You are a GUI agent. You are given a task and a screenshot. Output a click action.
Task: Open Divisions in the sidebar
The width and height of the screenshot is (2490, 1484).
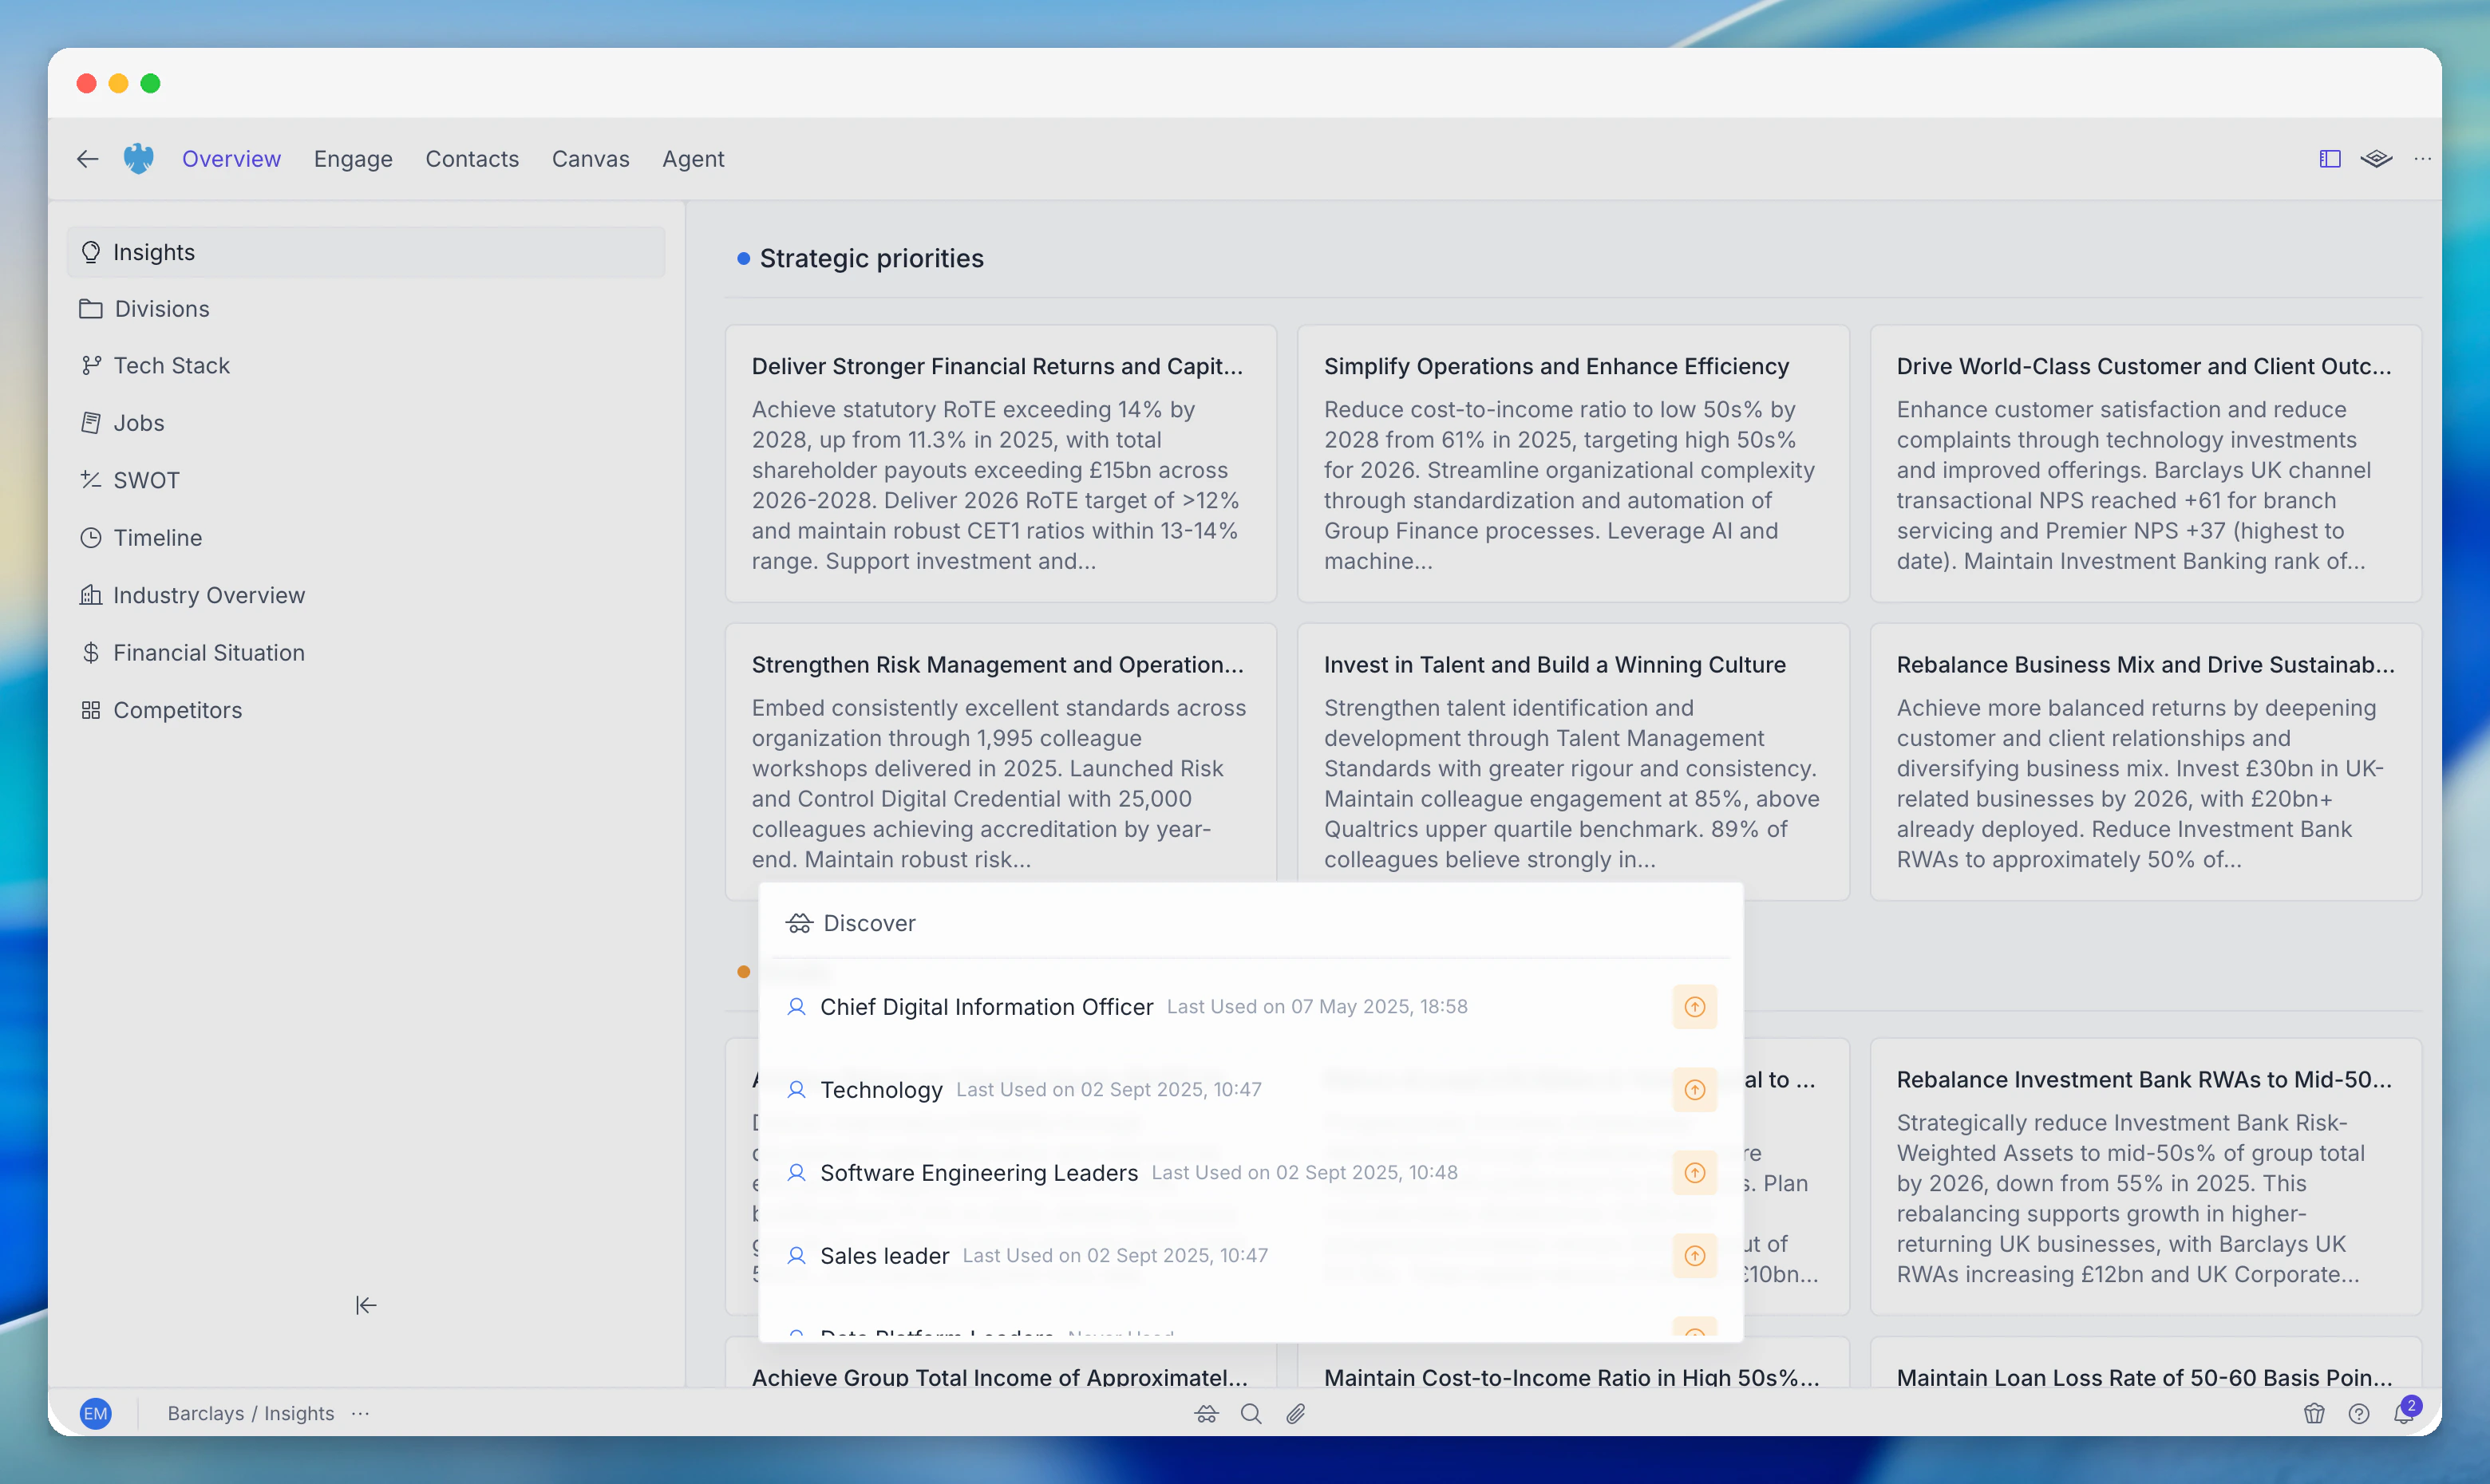pos(366,309)
